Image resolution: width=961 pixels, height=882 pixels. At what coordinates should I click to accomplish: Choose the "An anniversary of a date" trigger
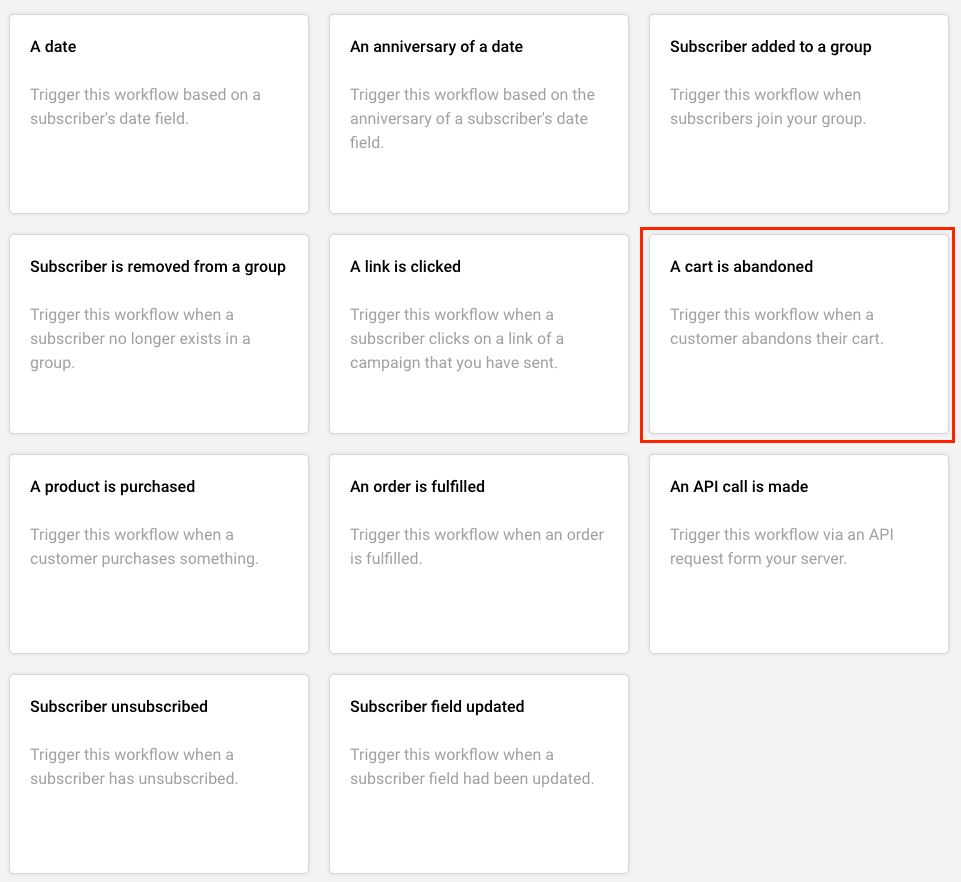coord(479,113)
